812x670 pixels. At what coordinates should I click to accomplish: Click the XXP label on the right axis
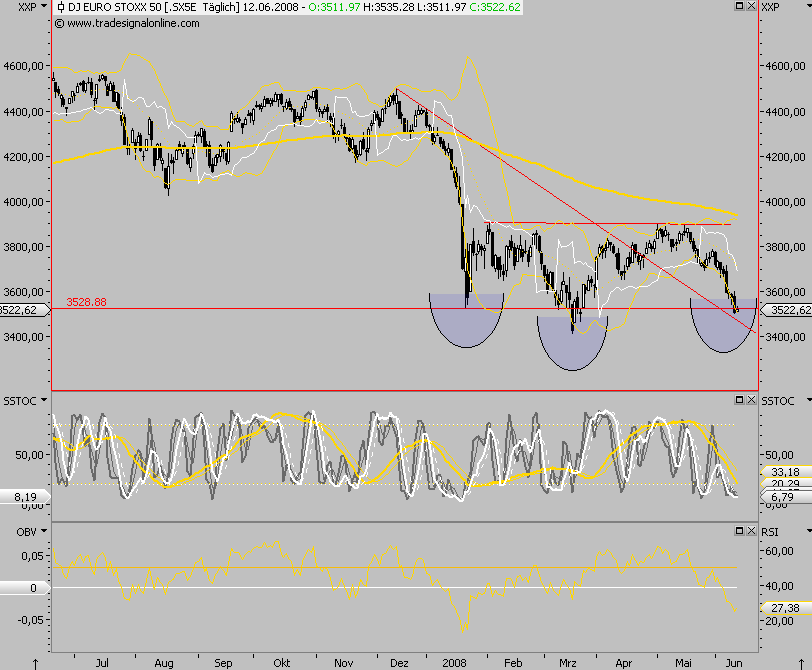pos(770,7)
